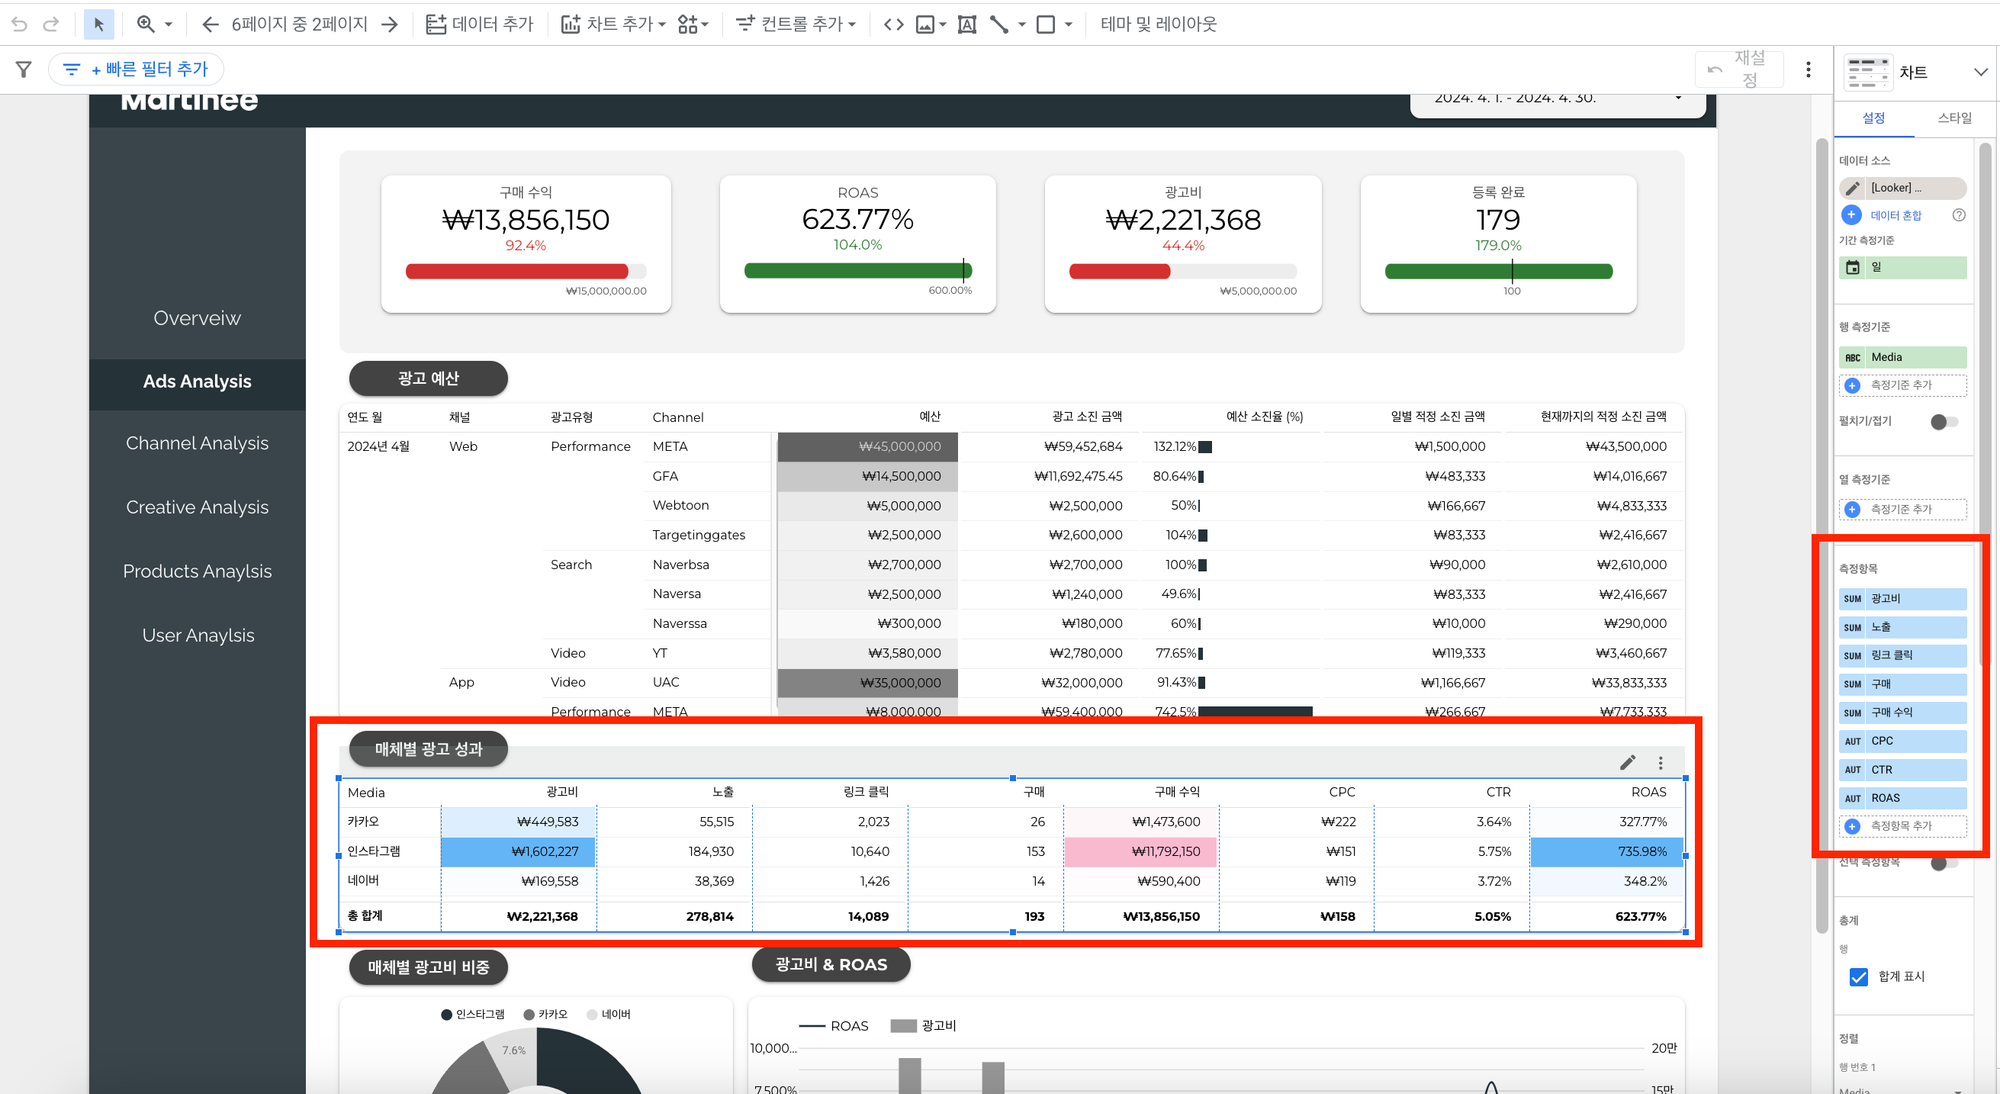Select the line drawing tool
Viewport: 2000px width, 1094px height.
(999, 24)
